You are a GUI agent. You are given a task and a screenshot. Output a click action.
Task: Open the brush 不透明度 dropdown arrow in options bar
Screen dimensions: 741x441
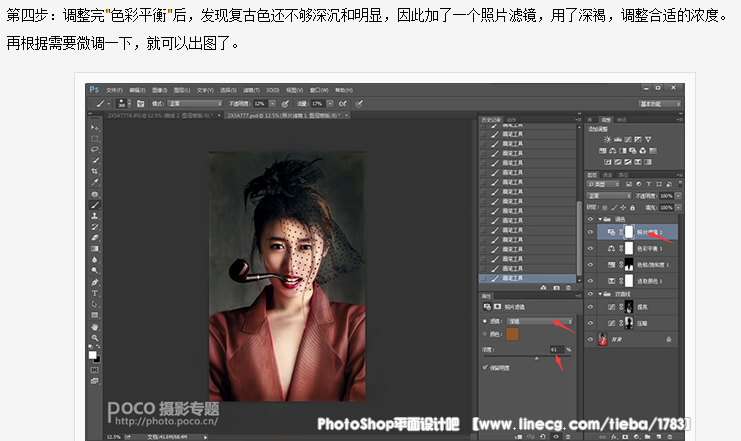[x=272, y=104]
